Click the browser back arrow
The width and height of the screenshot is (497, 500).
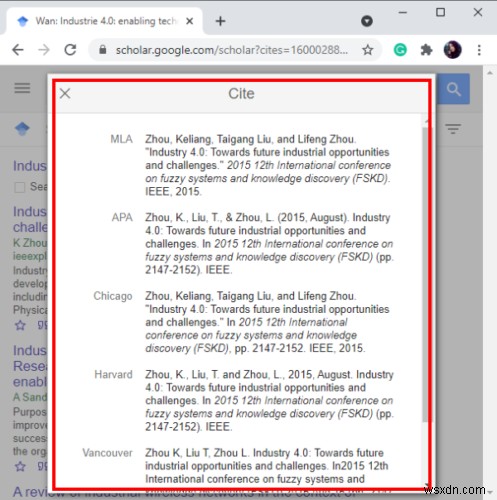[x=18, y=50]
